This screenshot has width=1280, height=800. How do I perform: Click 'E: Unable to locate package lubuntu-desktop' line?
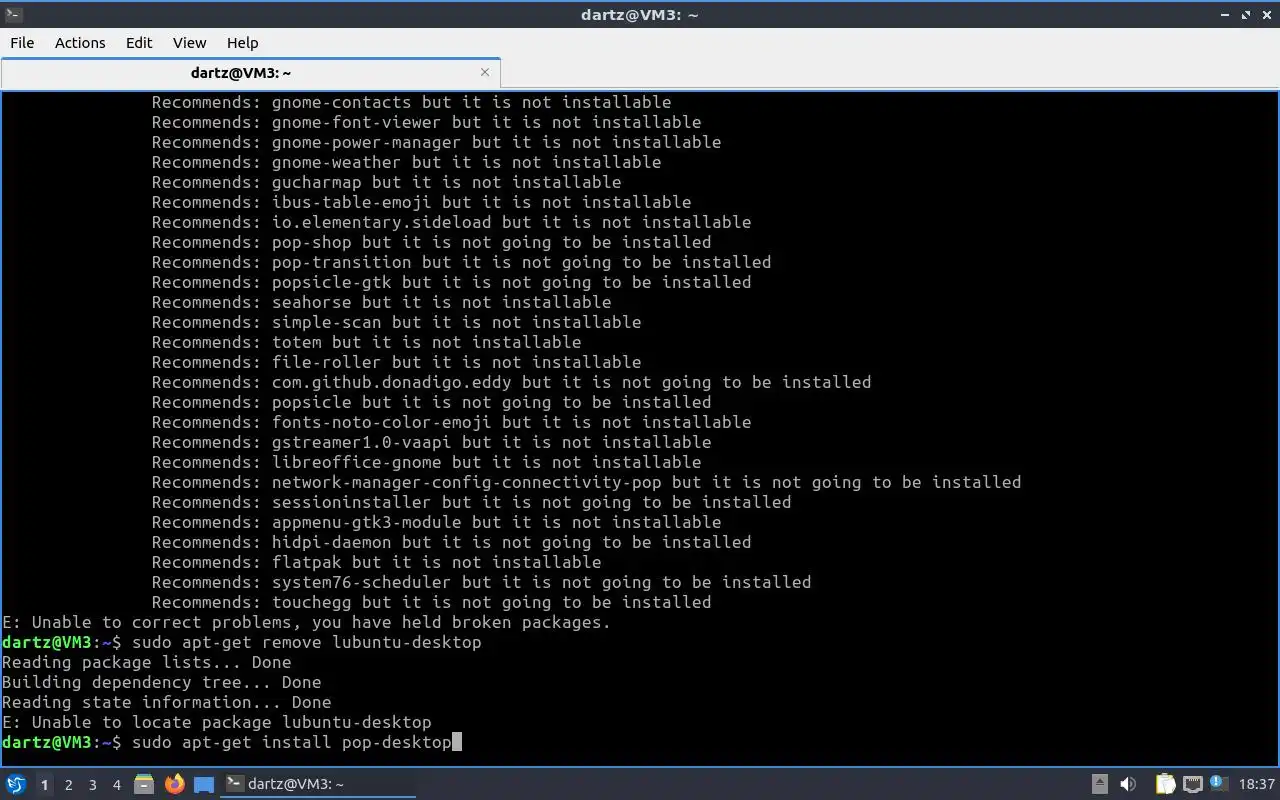coord(217,722)
